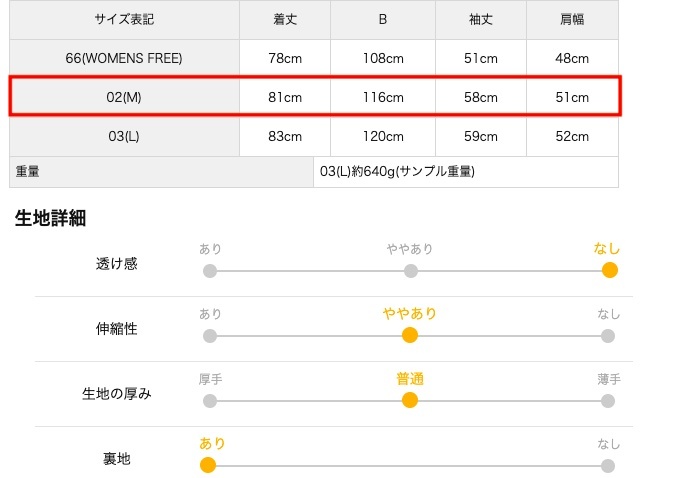
Task: Click the 肩幅 column header
Action: coord(572,19)
